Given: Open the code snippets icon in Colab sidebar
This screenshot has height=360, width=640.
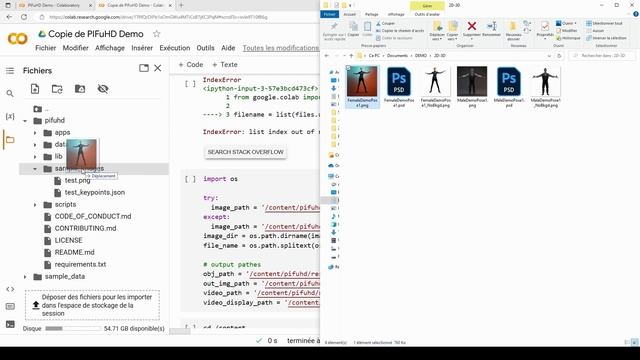Looking at the screenshot, I should 10,289.
